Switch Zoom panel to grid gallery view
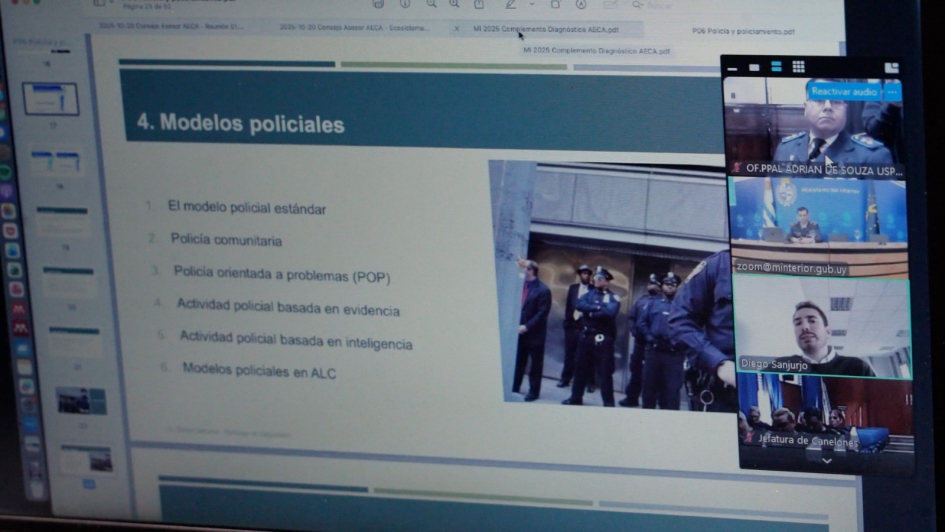 (x=799, y=67)
